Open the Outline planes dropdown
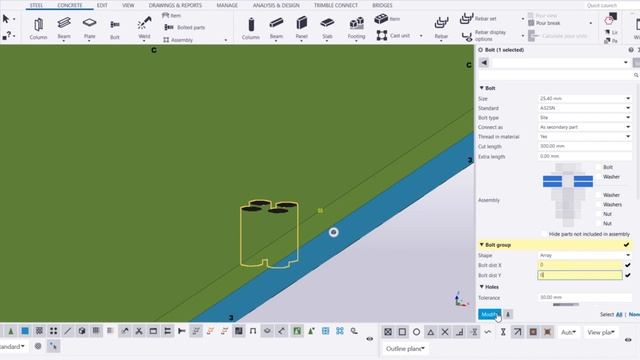The height and width of the screenshot is (360, 640). pyautogui.click(x=405, y=349)
